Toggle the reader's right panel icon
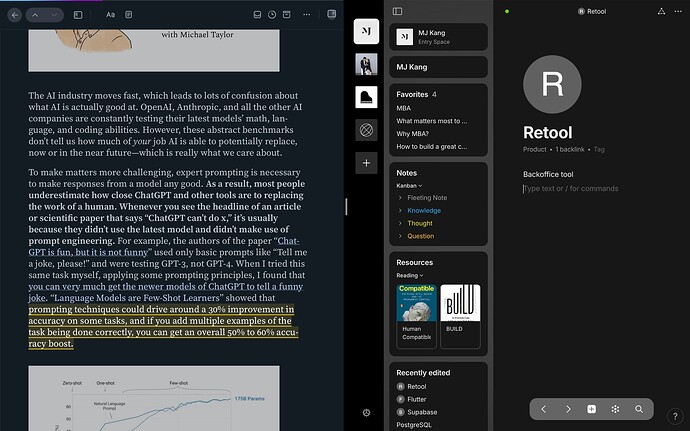The height and width of the screenshot is (431, 690). (x=332, y=15)
